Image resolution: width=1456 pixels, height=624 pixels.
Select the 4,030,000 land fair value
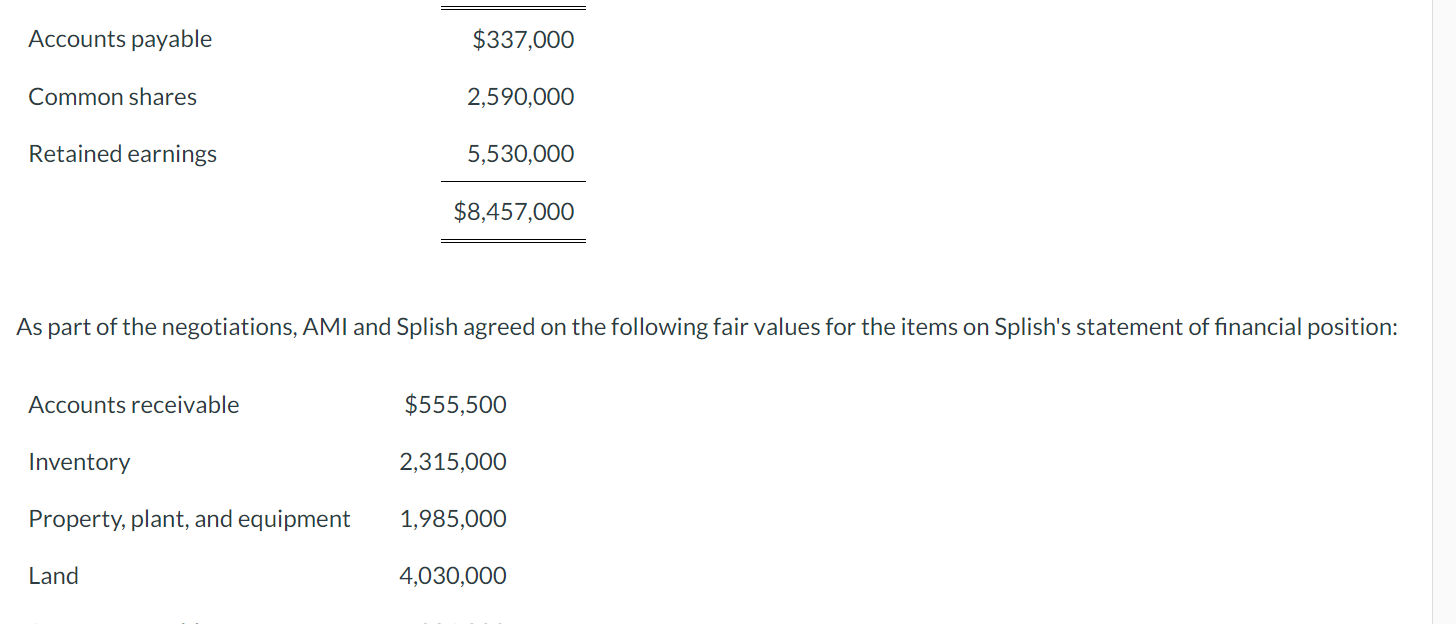(x=453, y=576)
